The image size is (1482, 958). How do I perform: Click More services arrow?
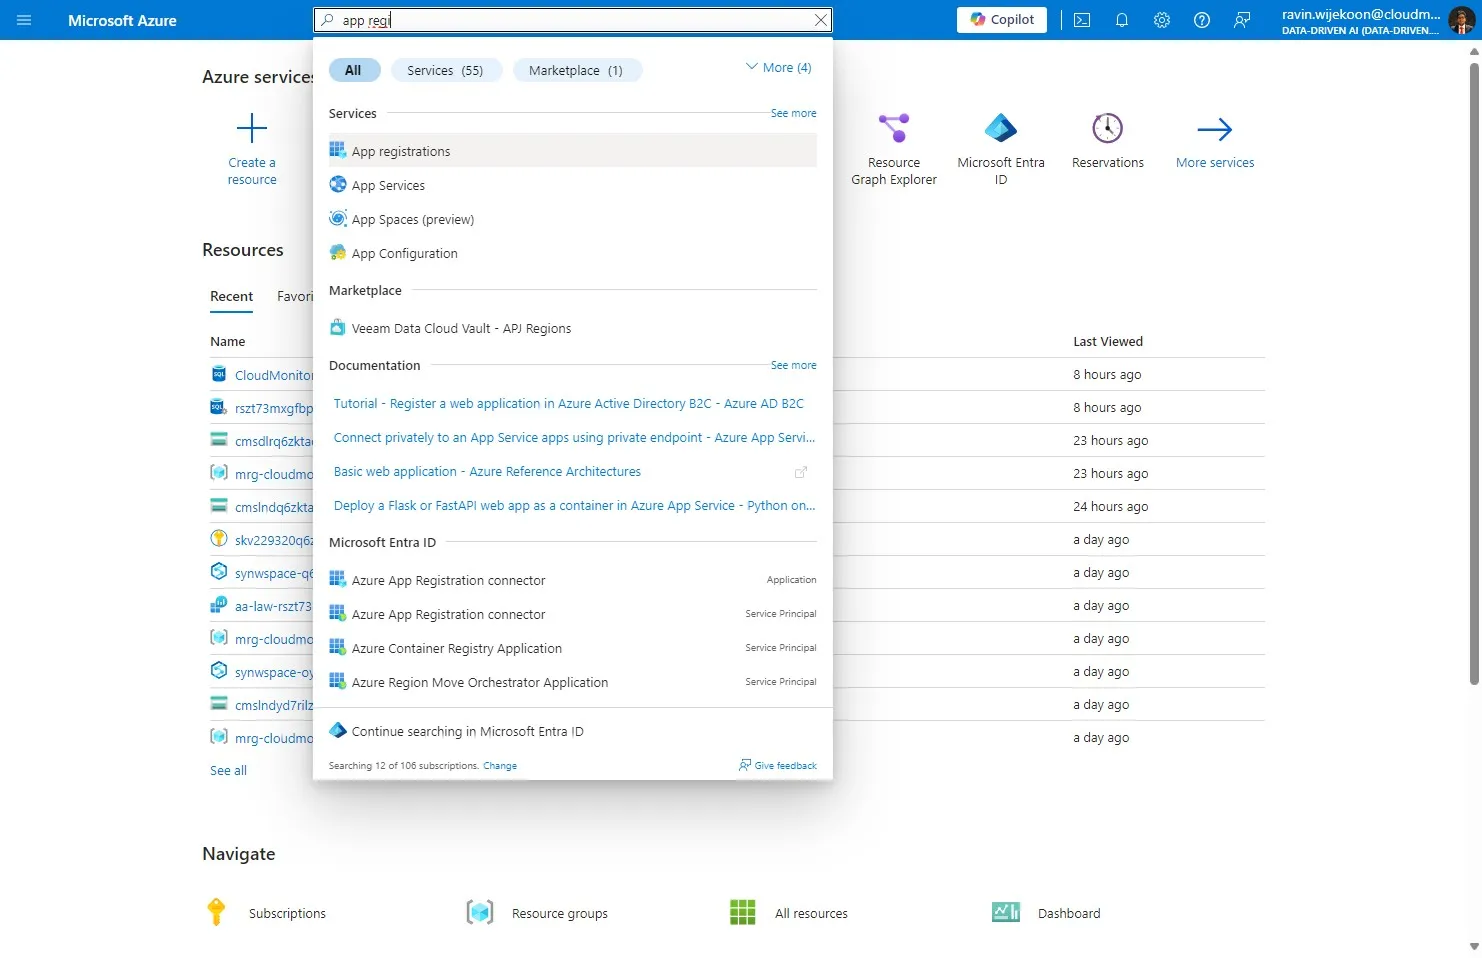pos(1215,129)
